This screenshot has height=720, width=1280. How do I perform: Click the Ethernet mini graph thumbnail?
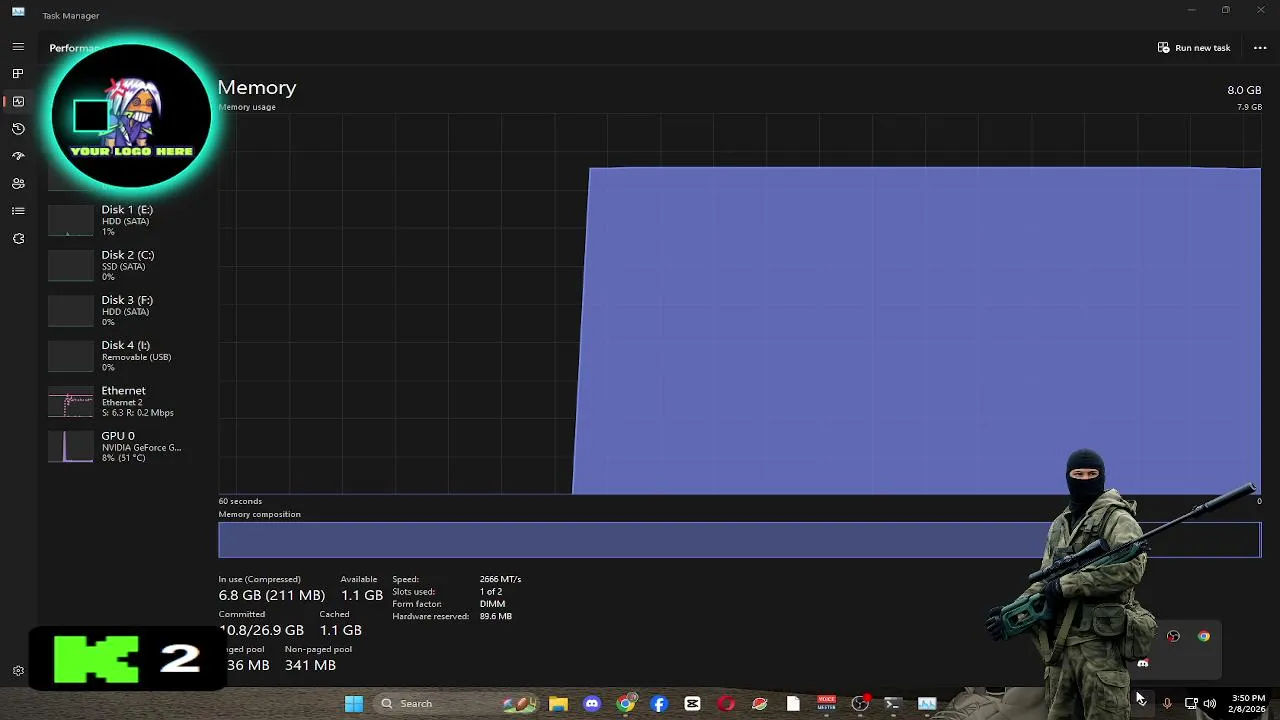coord(71,403)
